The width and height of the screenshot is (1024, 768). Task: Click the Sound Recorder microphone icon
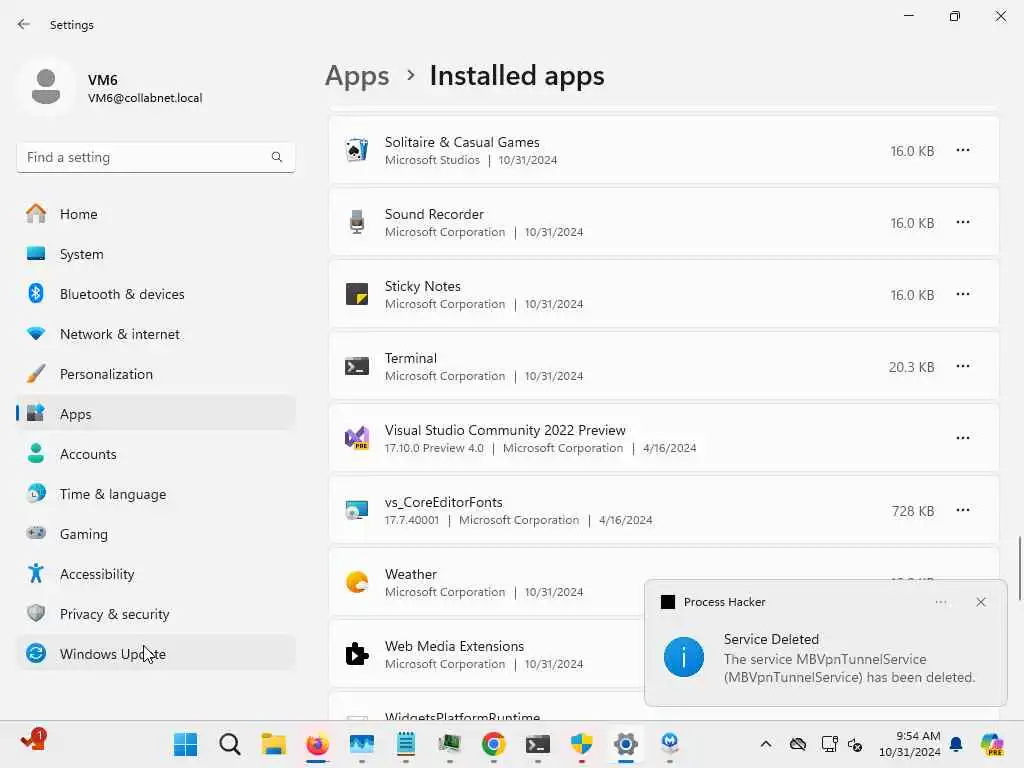(x=357, y=222)
